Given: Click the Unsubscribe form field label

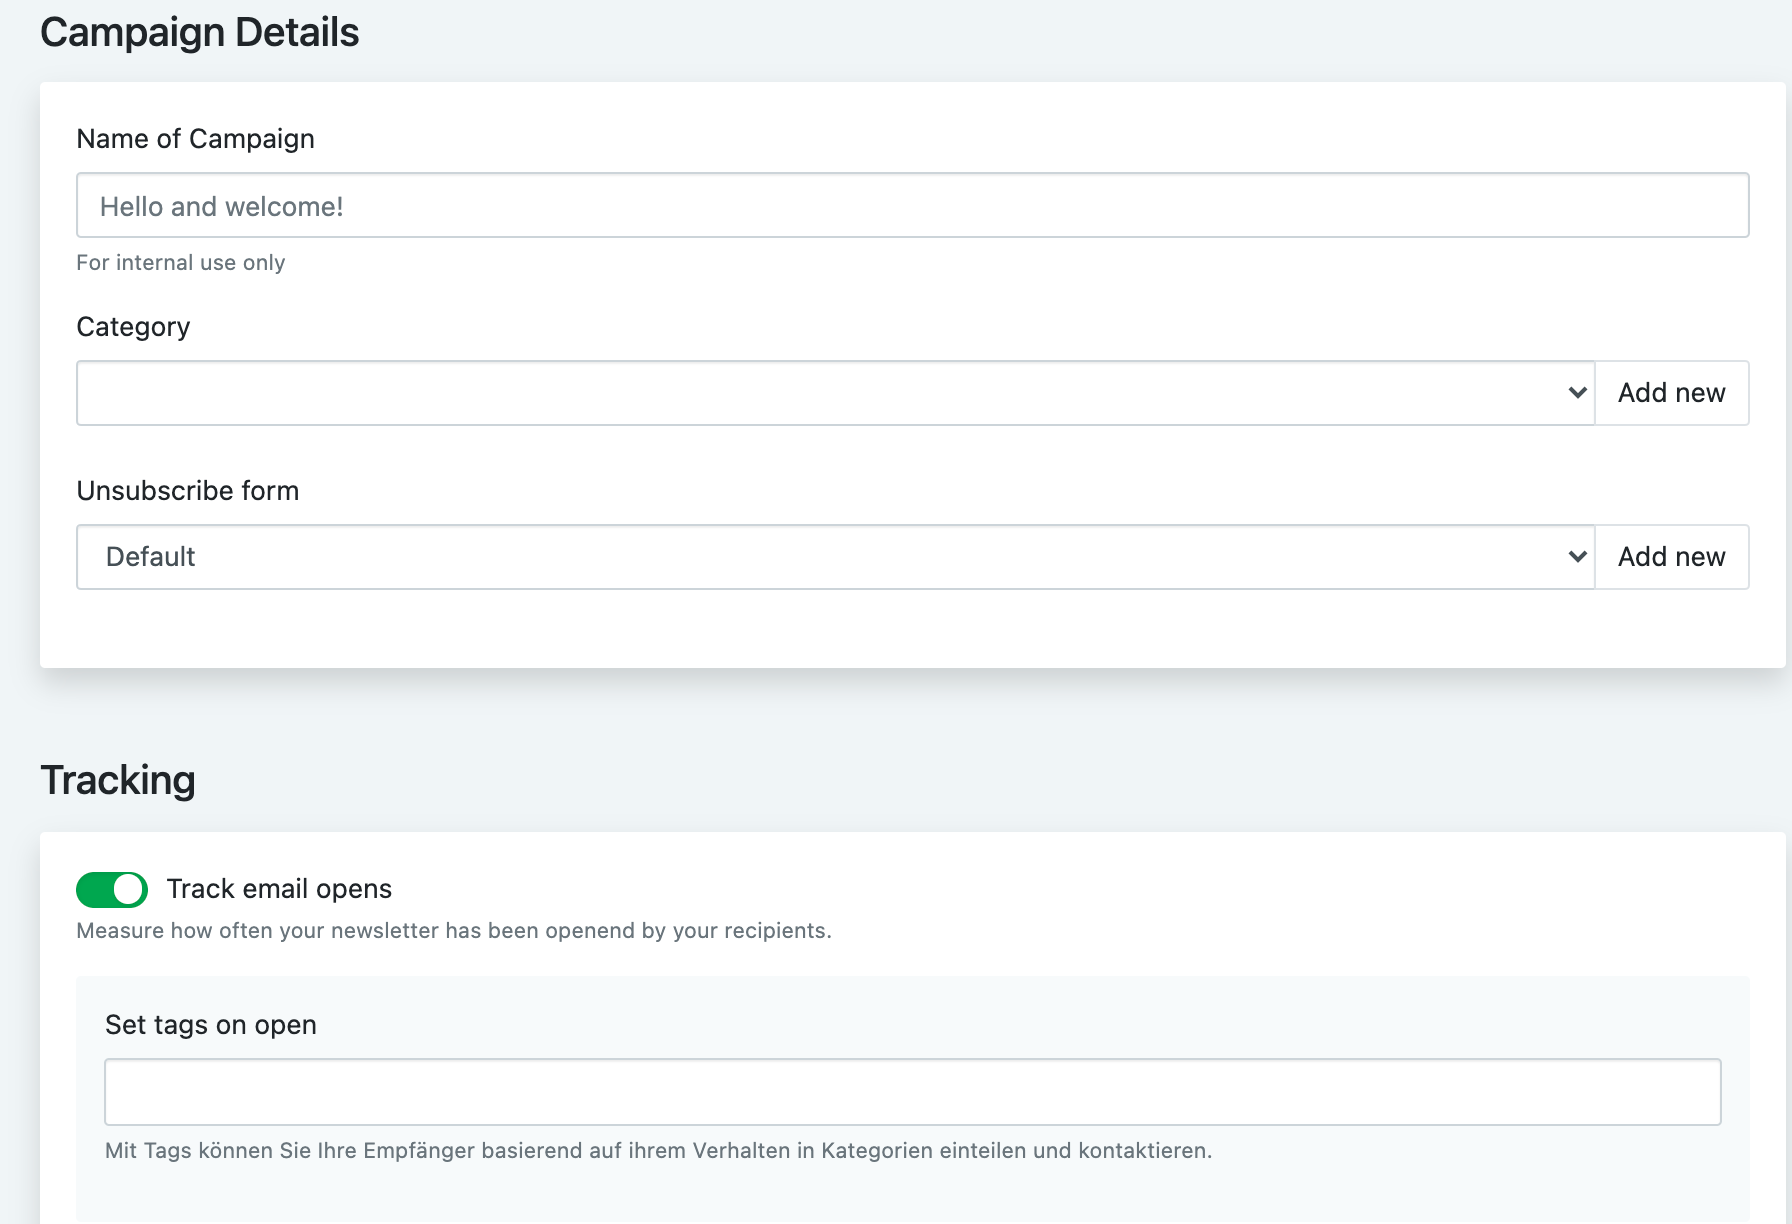Looking at the screenshot, I should tap(188, 491).
